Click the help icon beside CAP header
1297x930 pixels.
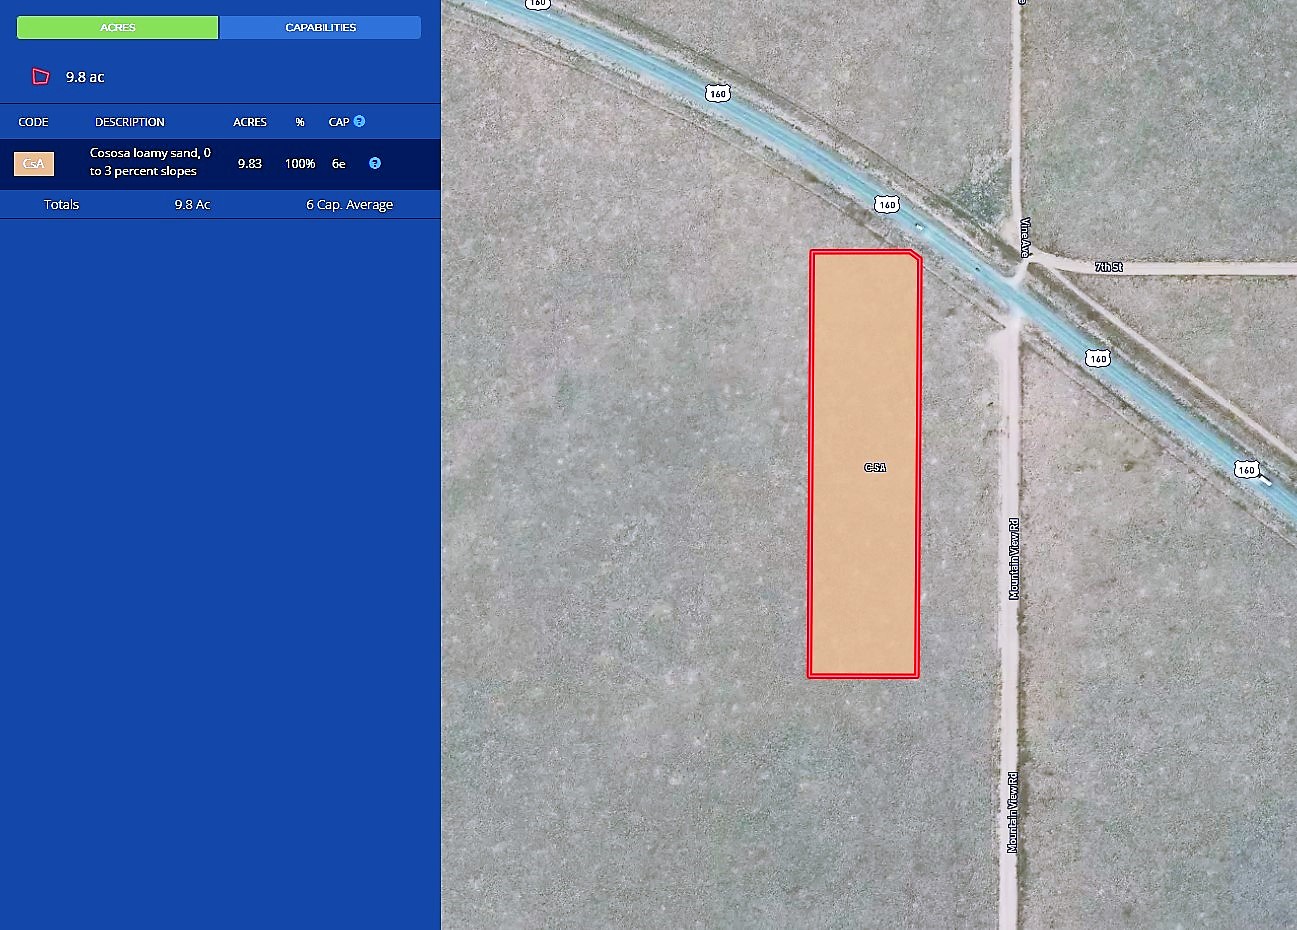pos(359,121)
